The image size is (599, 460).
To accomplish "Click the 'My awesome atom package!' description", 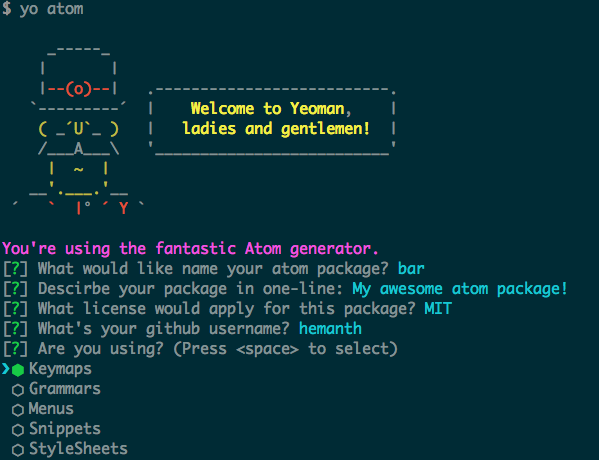I will [x=460, y=289].
